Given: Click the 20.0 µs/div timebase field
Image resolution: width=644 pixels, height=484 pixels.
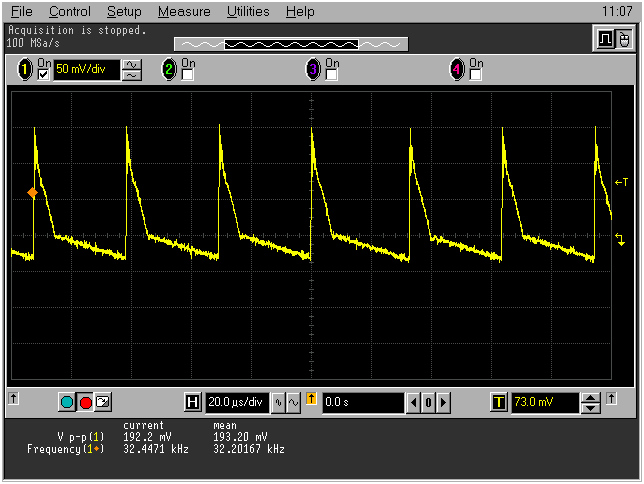Looking at the screenshot, I should [x=237, y=403].
